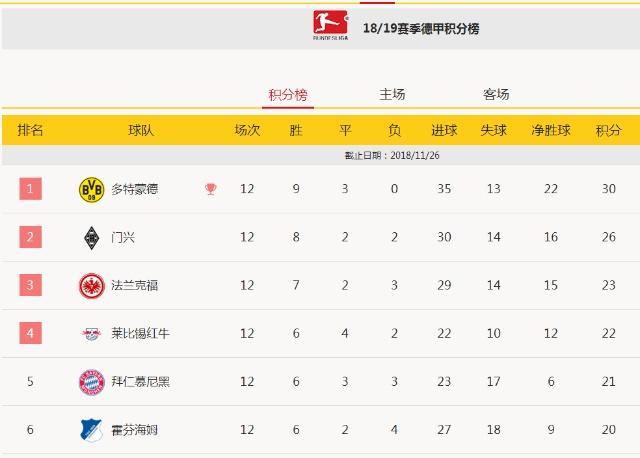Image resolution: width=640 pixels, height=458 pixels.
Task: Click the trophy icon beside 多特蒙德
Action: 211,189
